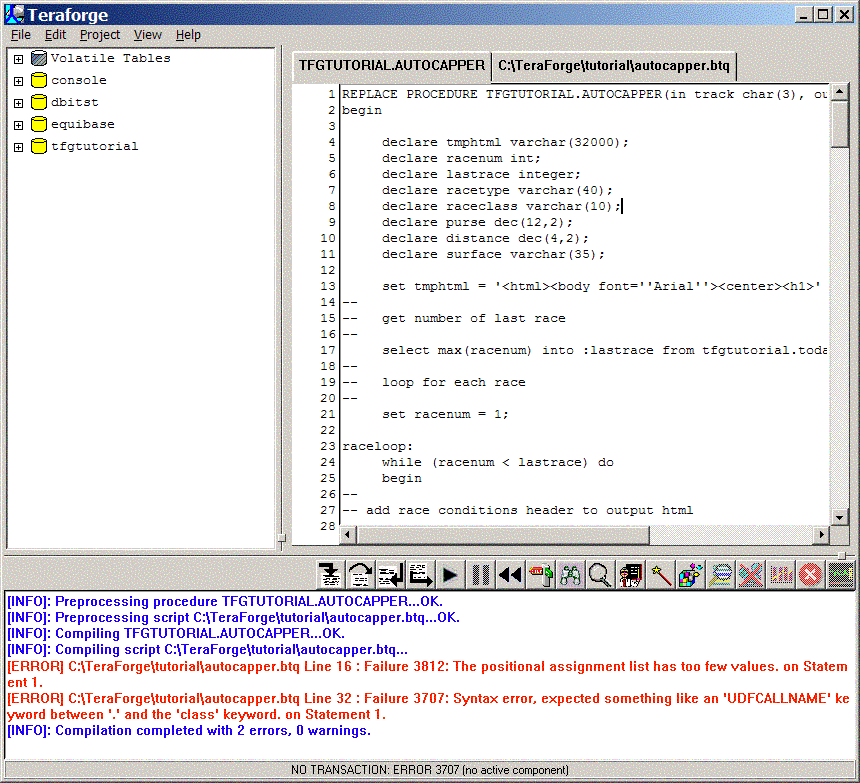Click the tfgtutorial yellow database icon

coord(39,146)
